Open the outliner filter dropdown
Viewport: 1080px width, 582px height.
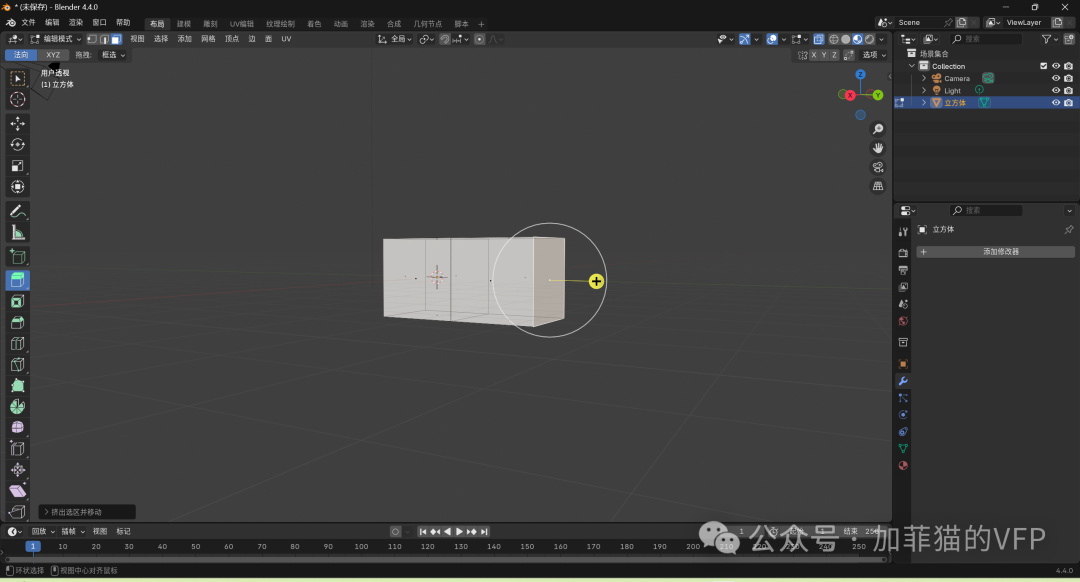tap(1049, 39)
